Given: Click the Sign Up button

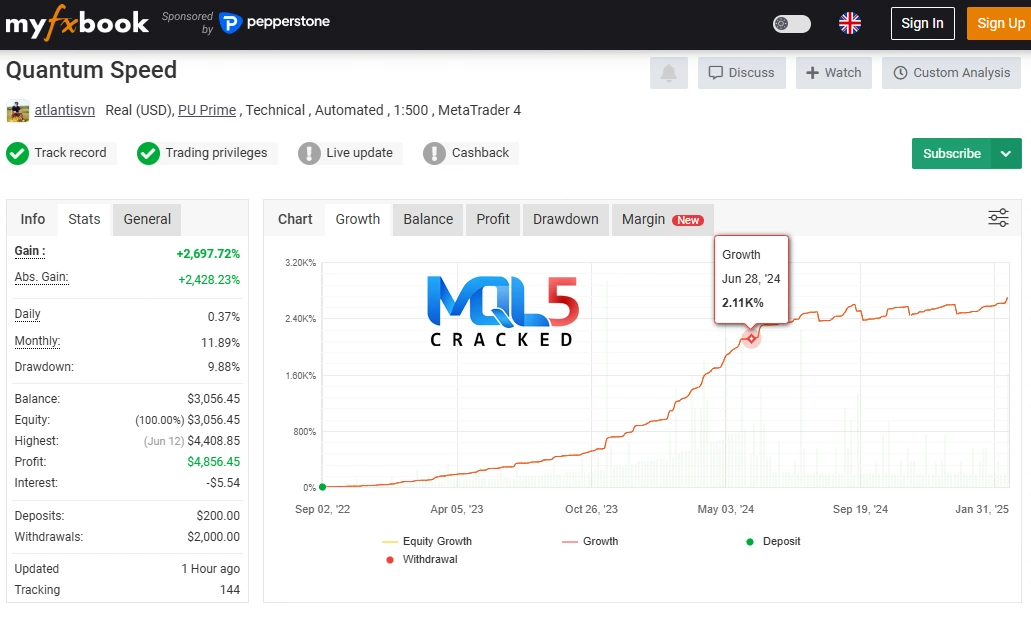Looking at the screenshot, I should 1000,23.
